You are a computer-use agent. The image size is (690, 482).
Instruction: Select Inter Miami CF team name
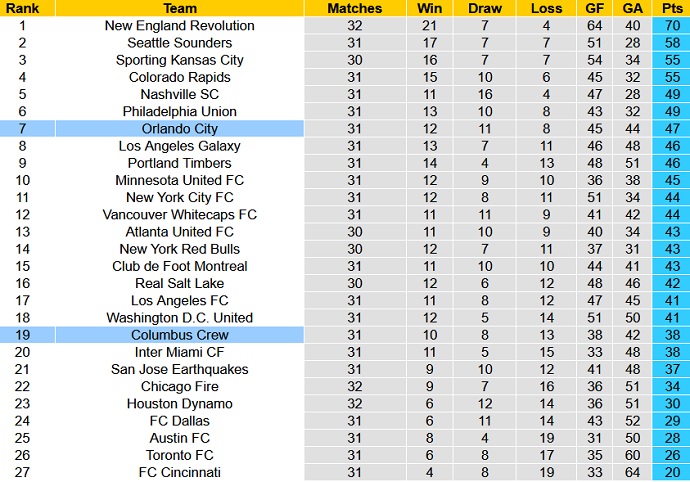179,352
